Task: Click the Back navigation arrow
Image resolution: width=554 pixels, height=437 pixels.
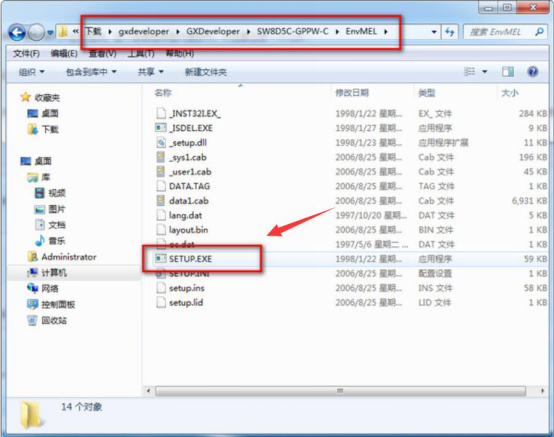Action: (x=17, y=33)
